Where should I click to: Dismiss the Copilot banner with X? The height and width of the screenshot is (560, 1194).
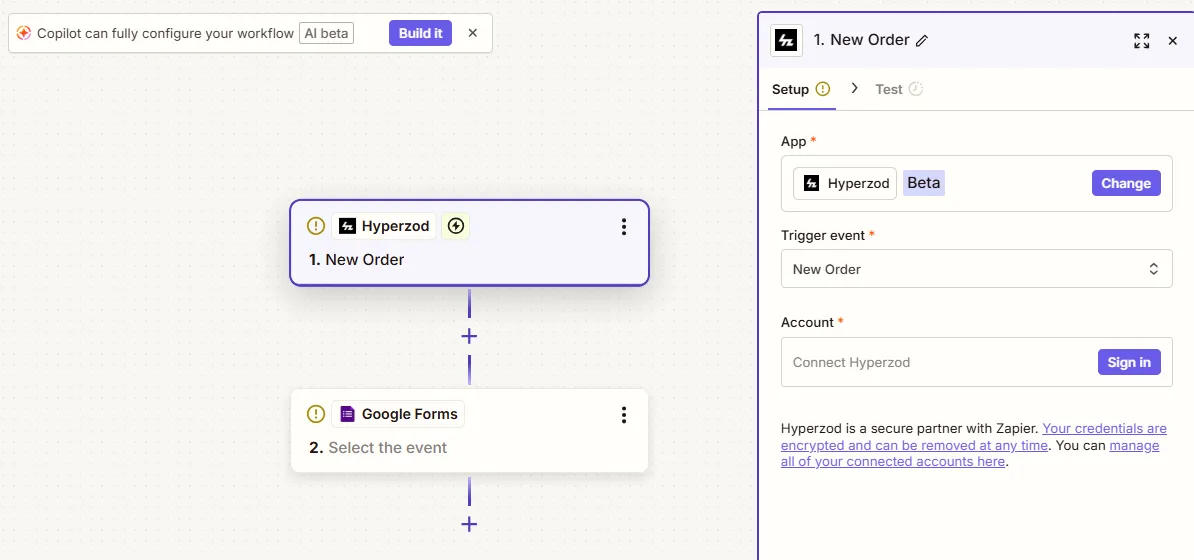[x=472, y=34]
